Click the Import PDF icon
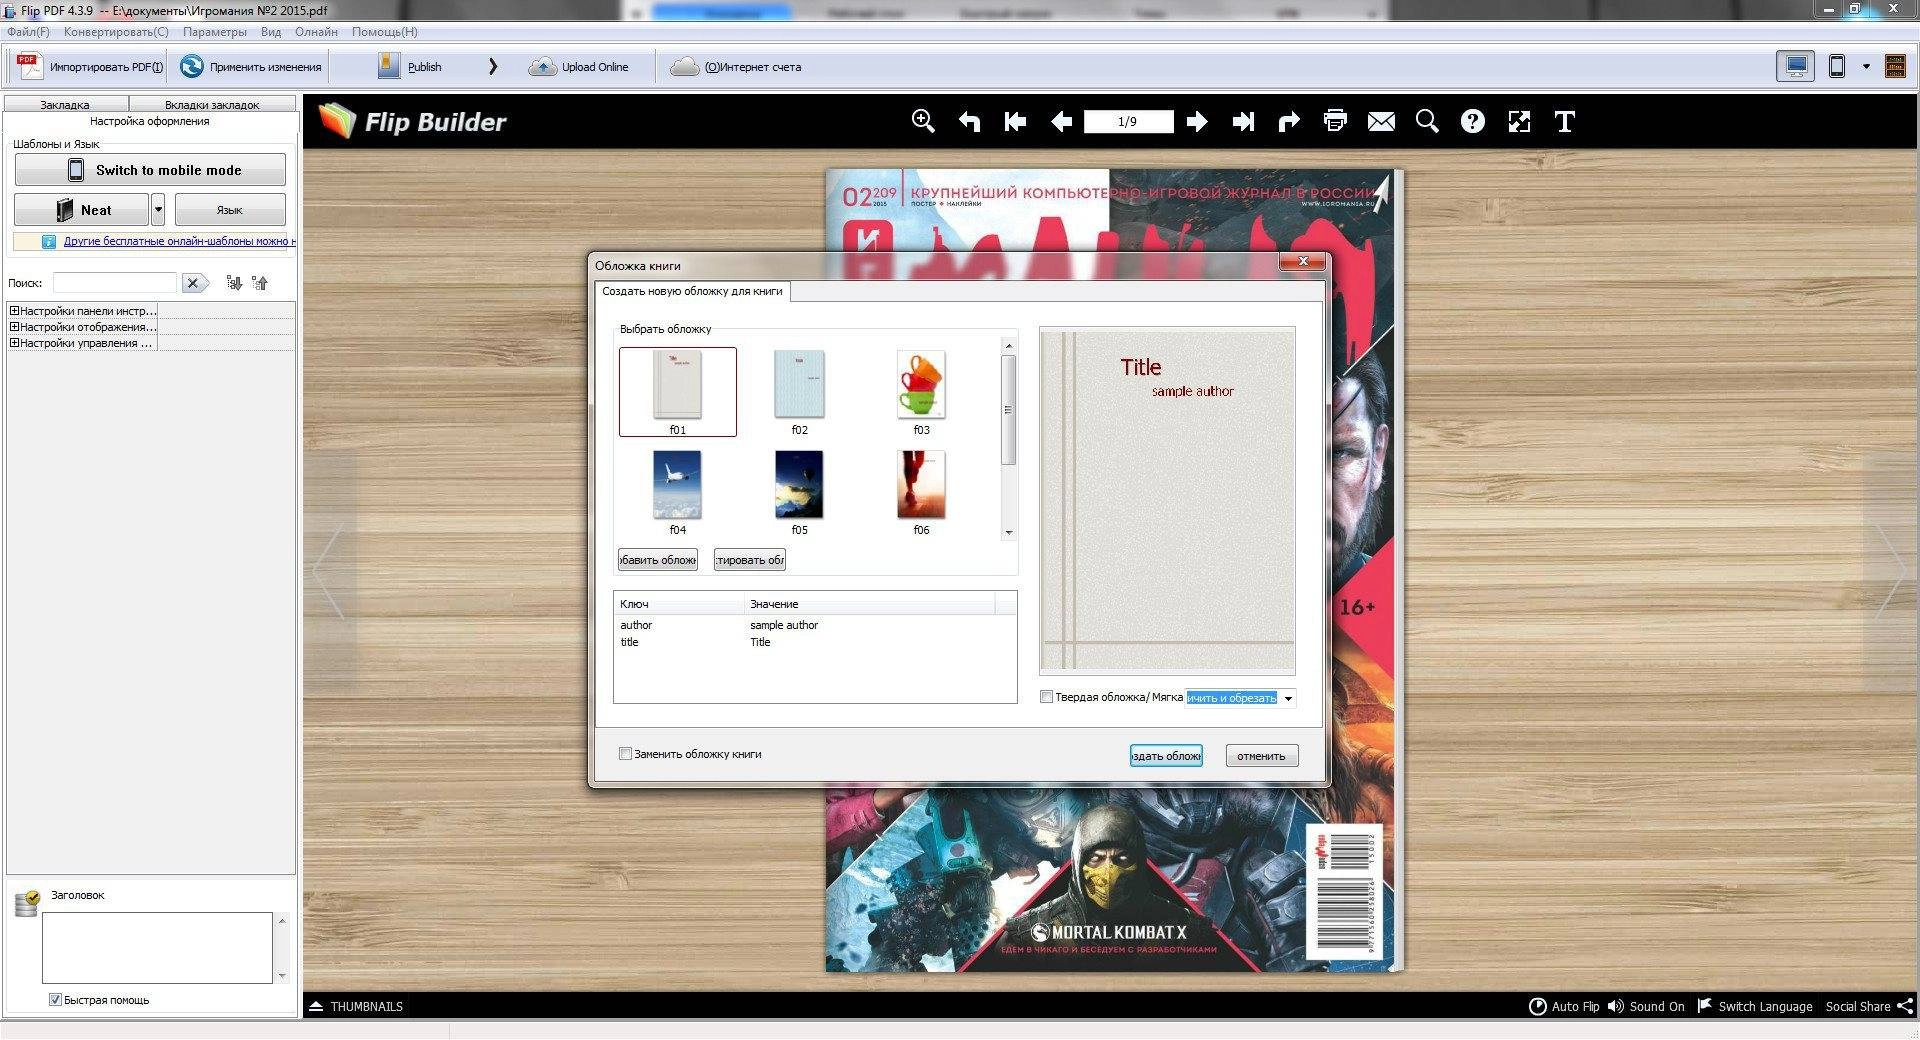Image resolution: width=1920 pixels, height=1040 pixels. [x=29, y=66]
